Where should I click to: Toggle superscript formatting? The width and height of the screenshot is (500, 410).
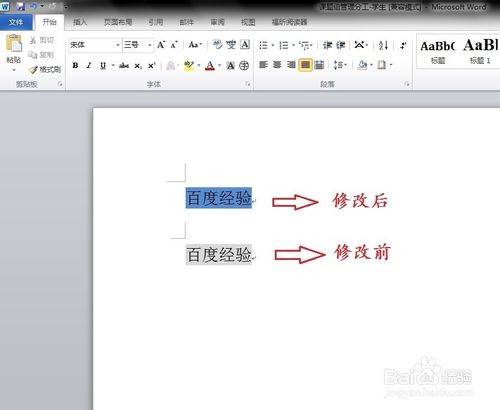[x=152, y=65]
